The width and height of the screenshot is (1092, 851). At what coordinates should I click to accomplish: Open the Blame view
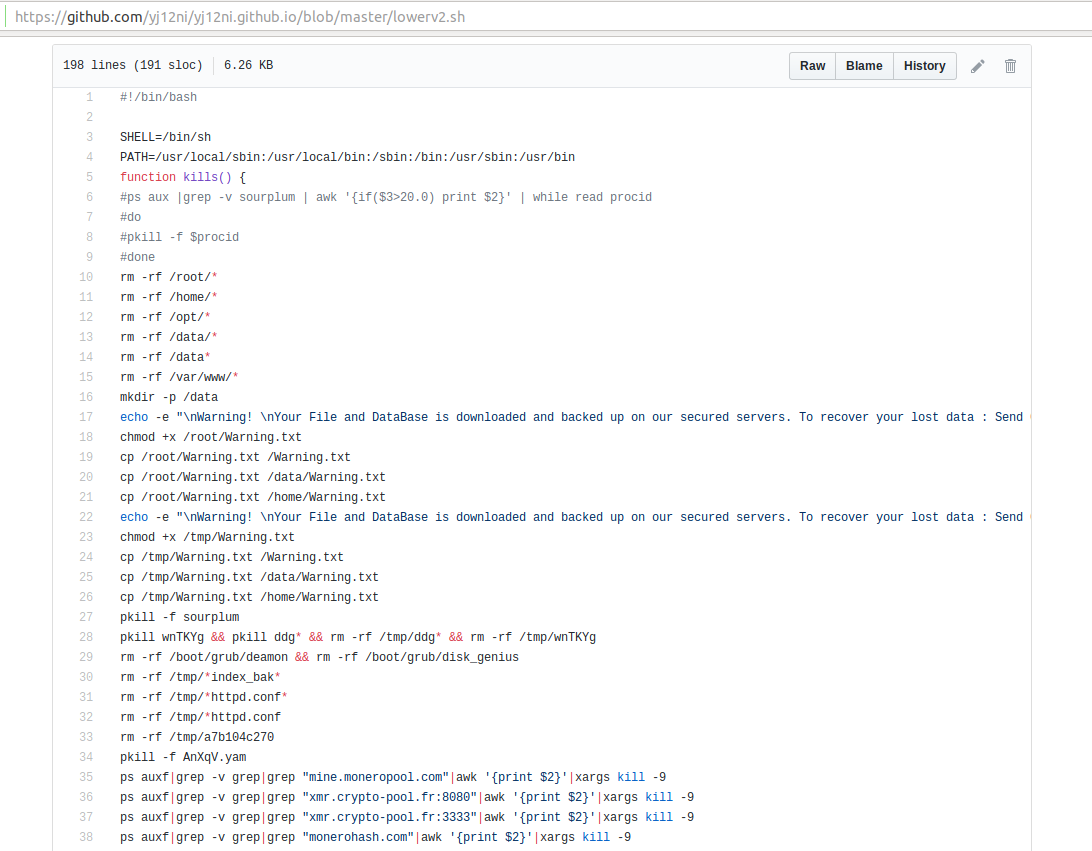tap(864, 66)
